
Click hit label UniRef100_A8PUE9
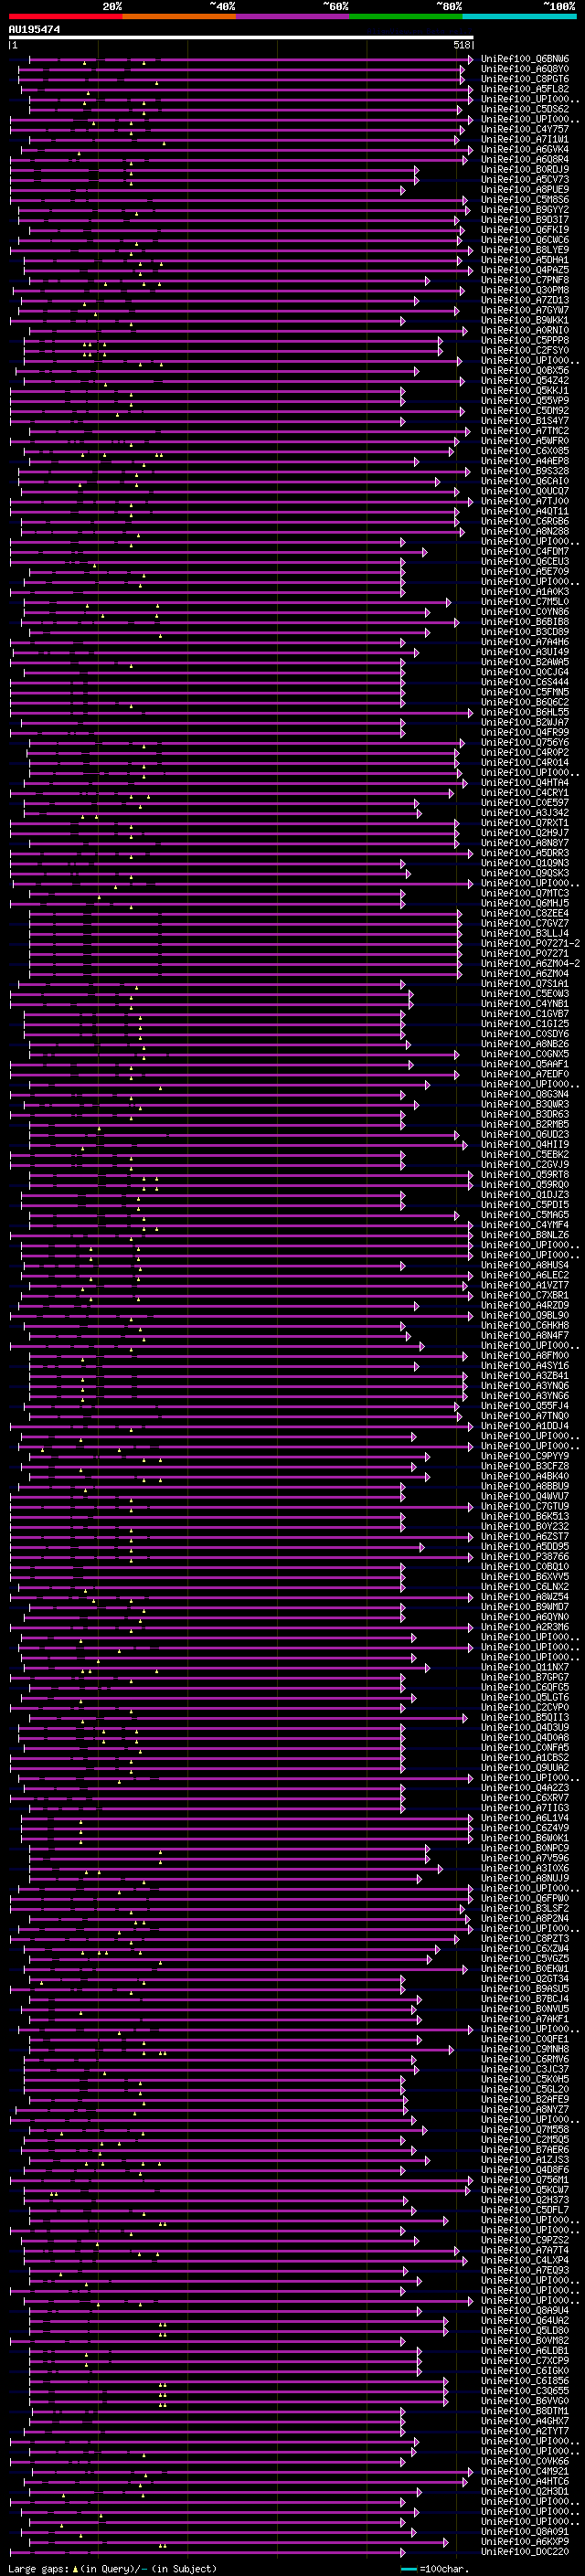pos(525,190)
